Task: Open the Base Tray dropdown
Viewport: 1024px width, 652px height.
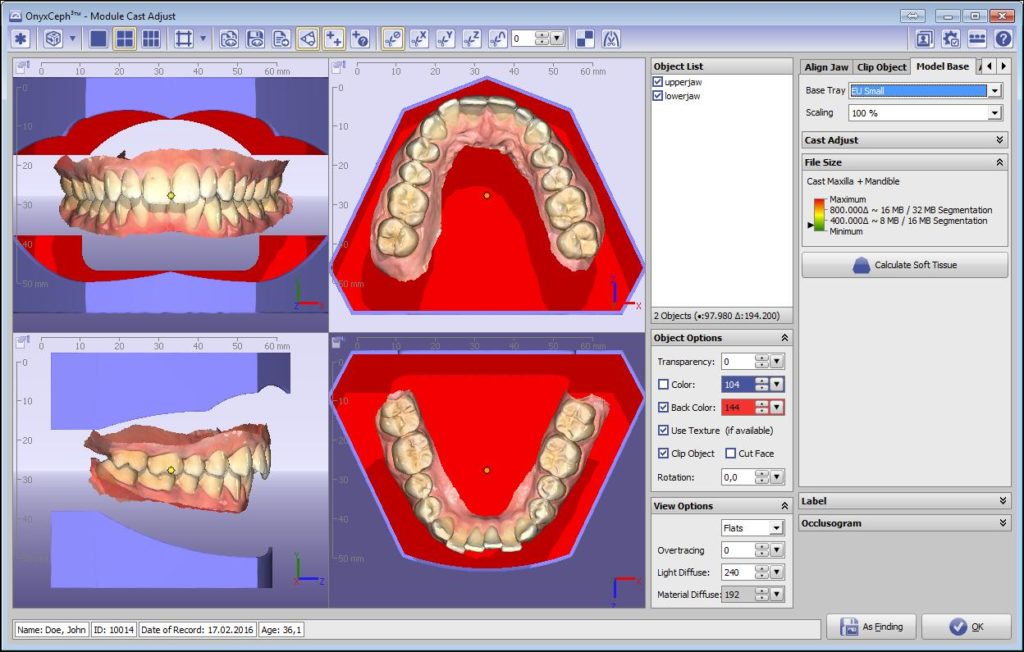Action: pos(994,91)
